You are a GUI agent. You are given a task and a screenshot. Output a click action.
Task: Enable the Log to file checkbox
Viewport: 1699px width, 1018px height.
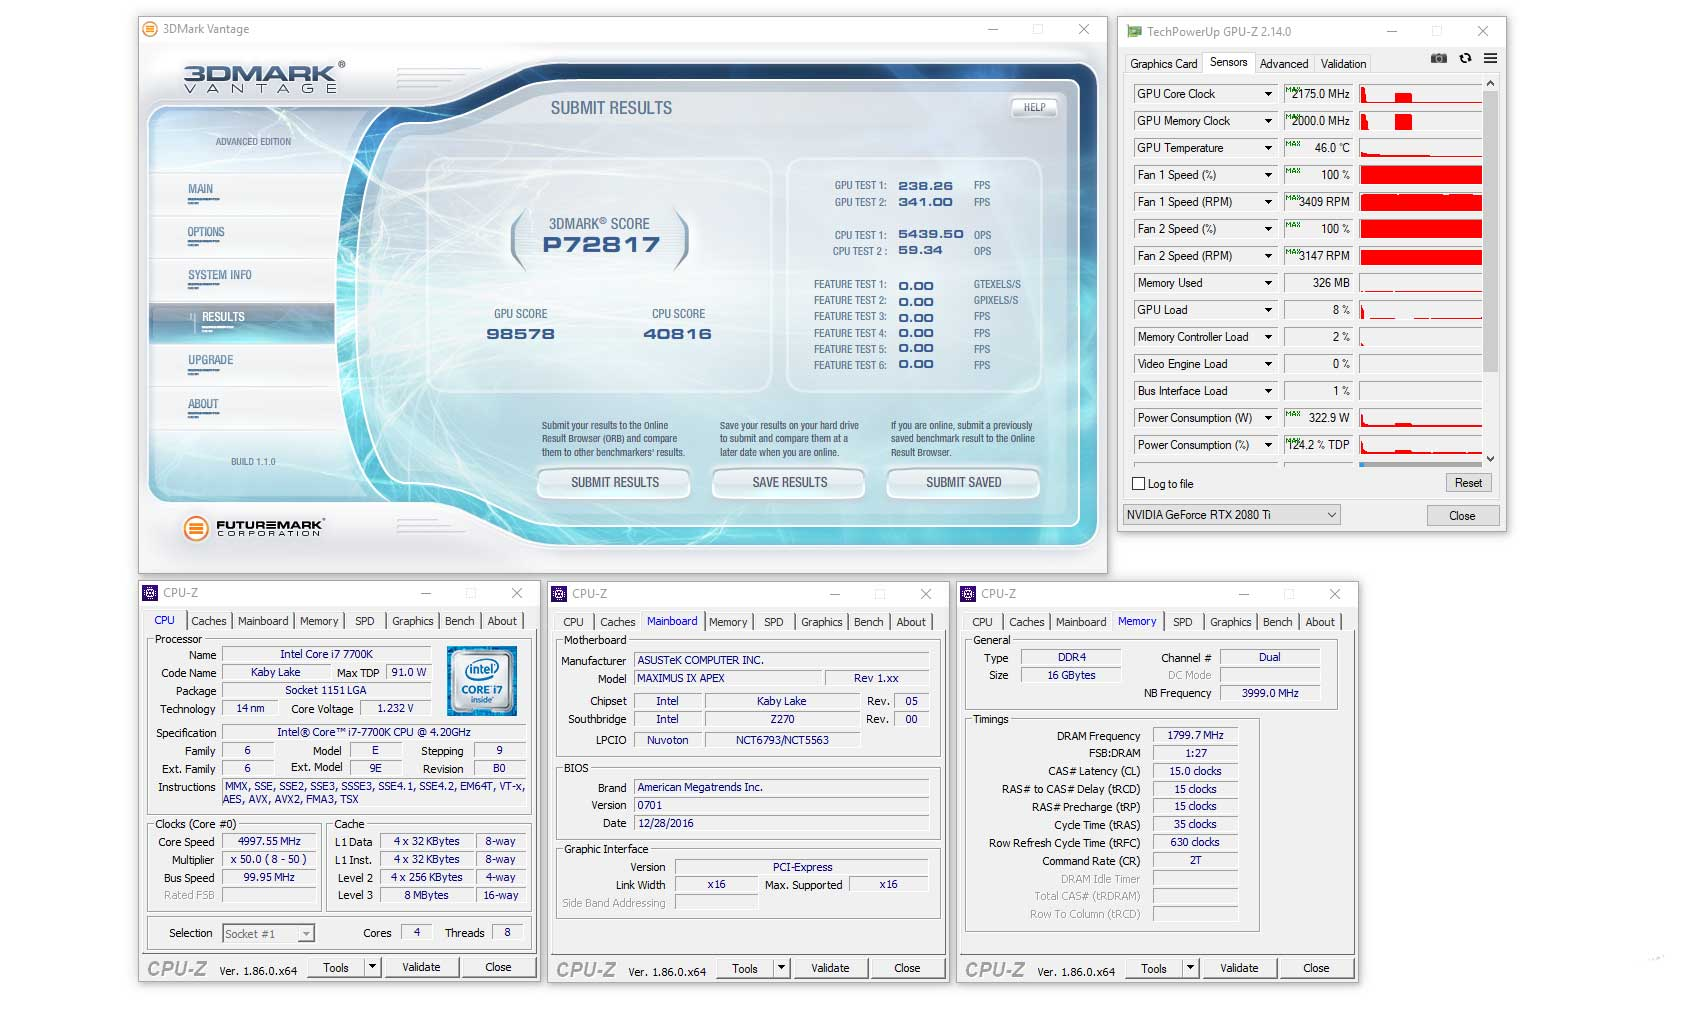point(1139,484)
